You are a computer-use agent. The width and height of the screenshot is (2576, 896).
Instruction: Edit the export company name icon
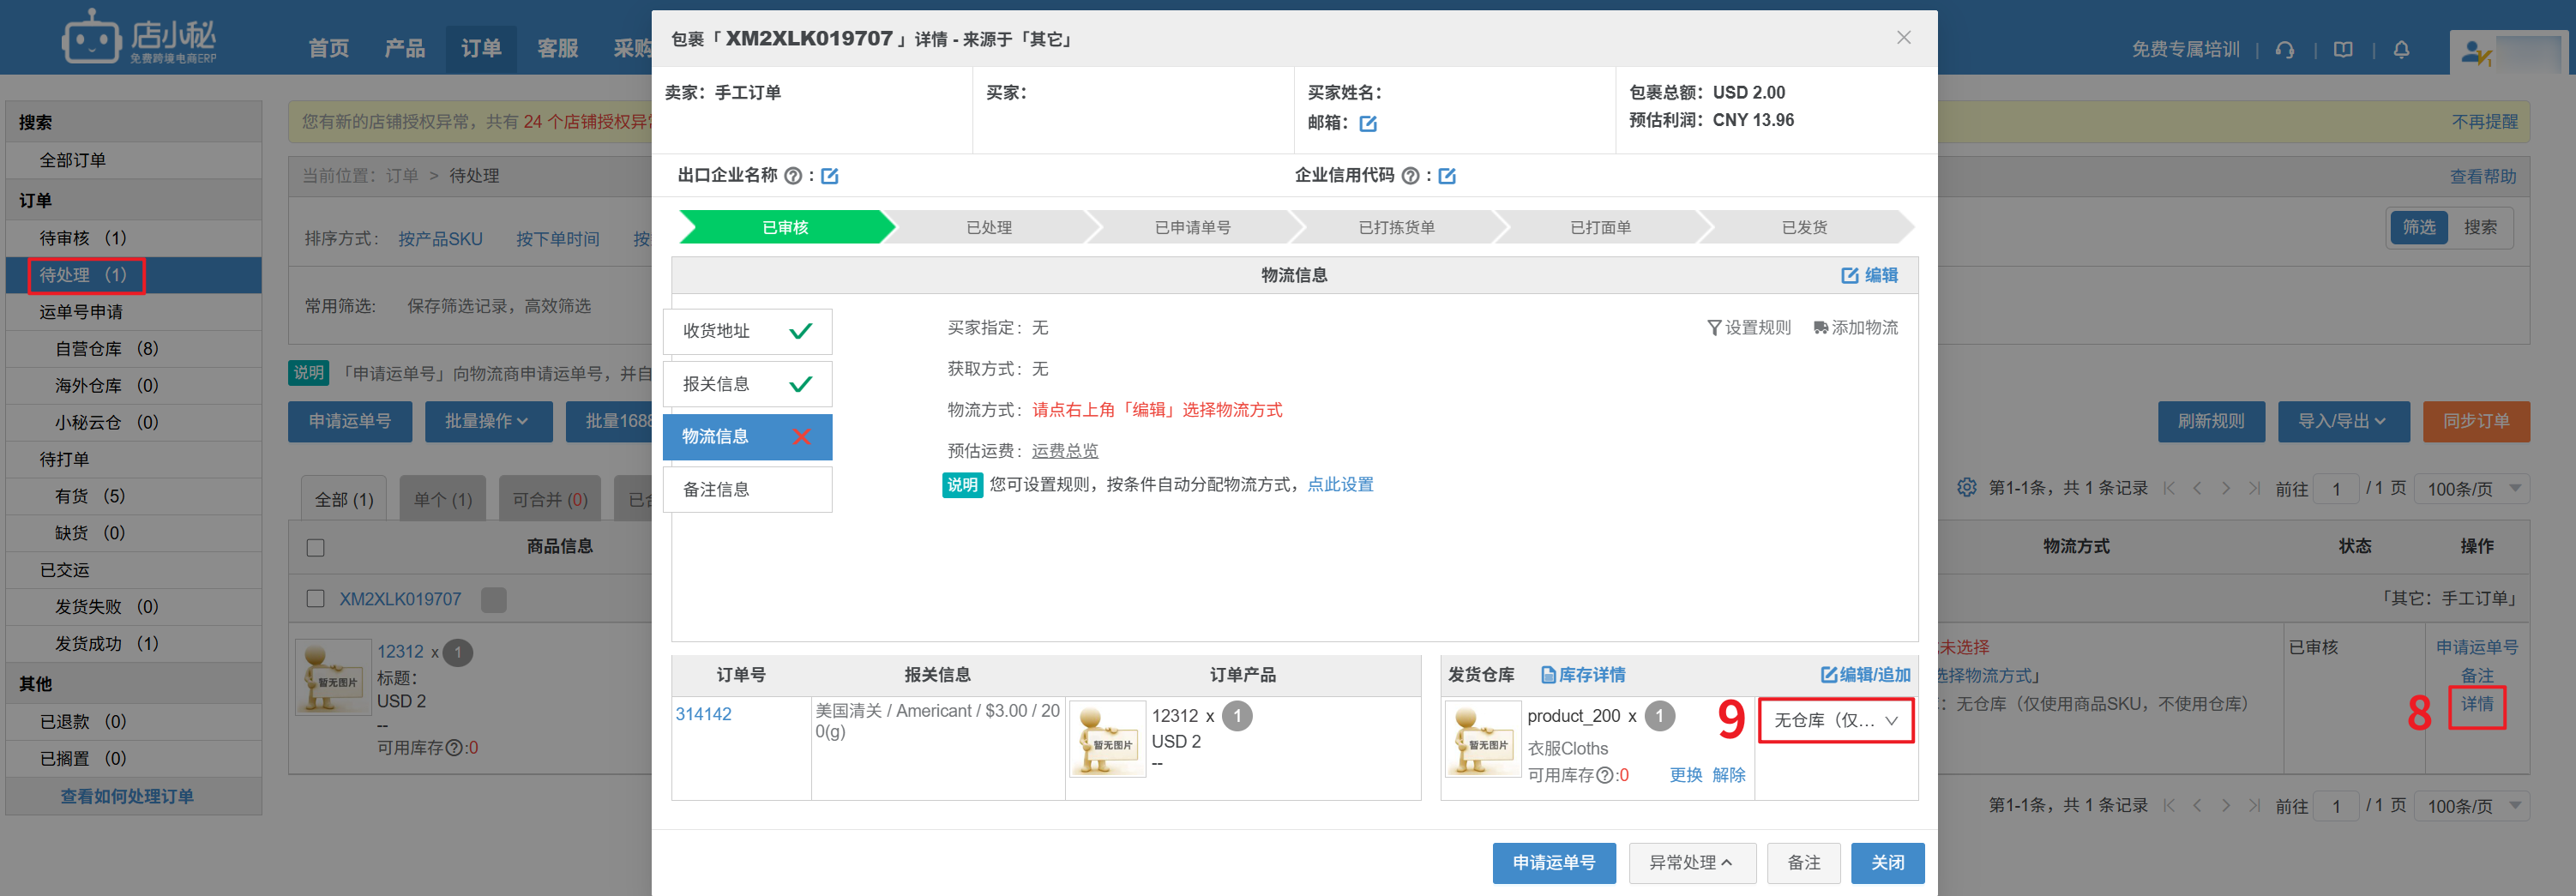829,177
